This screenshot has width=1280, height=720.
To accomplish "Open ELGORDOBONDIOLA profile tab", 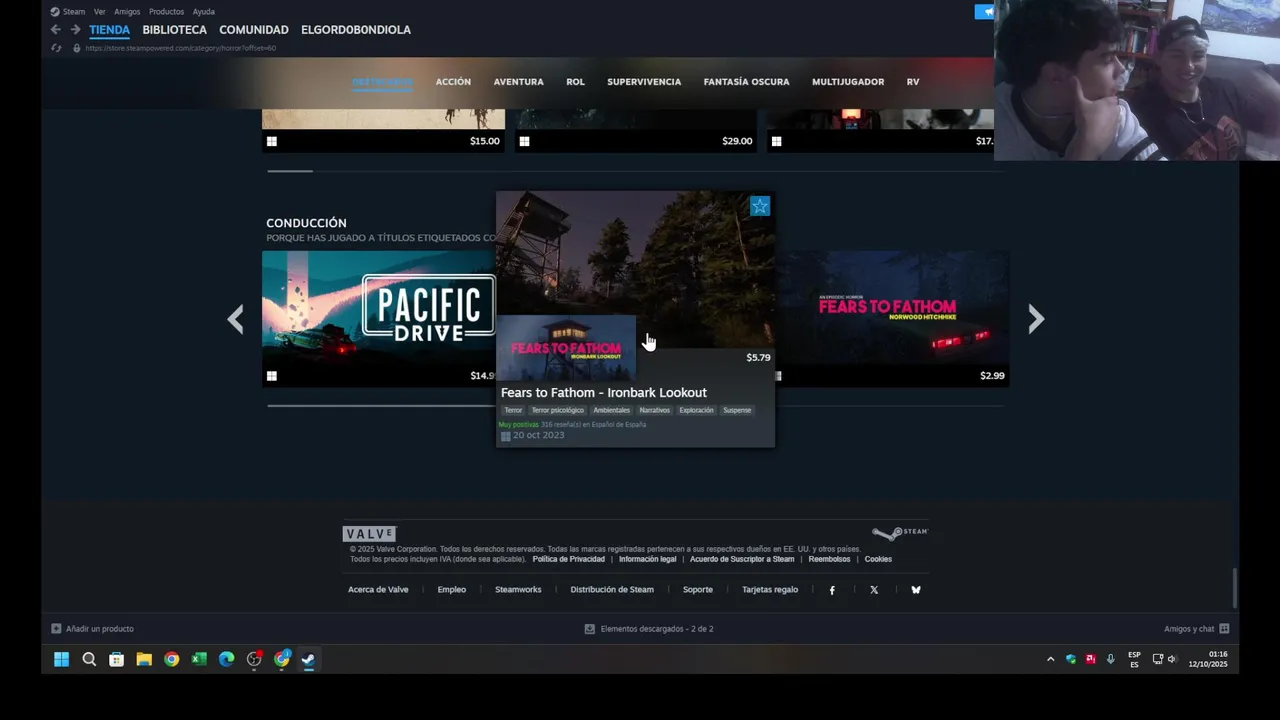I will (x=356, y=30).
